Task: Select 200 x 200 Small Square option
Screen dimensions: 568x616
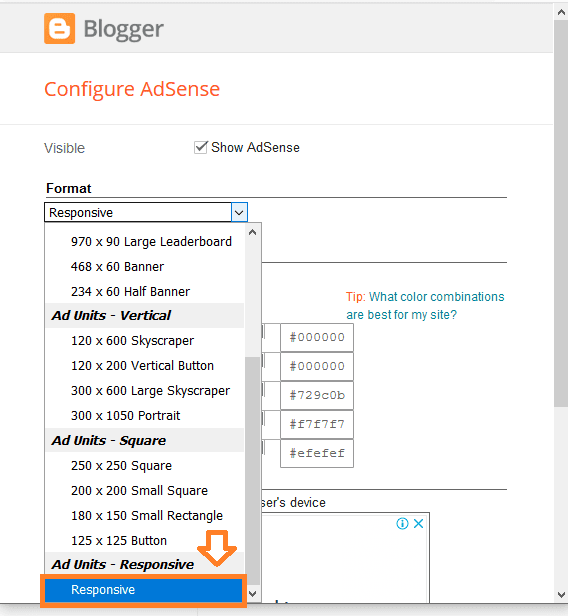Action: (x=145, y=491)
